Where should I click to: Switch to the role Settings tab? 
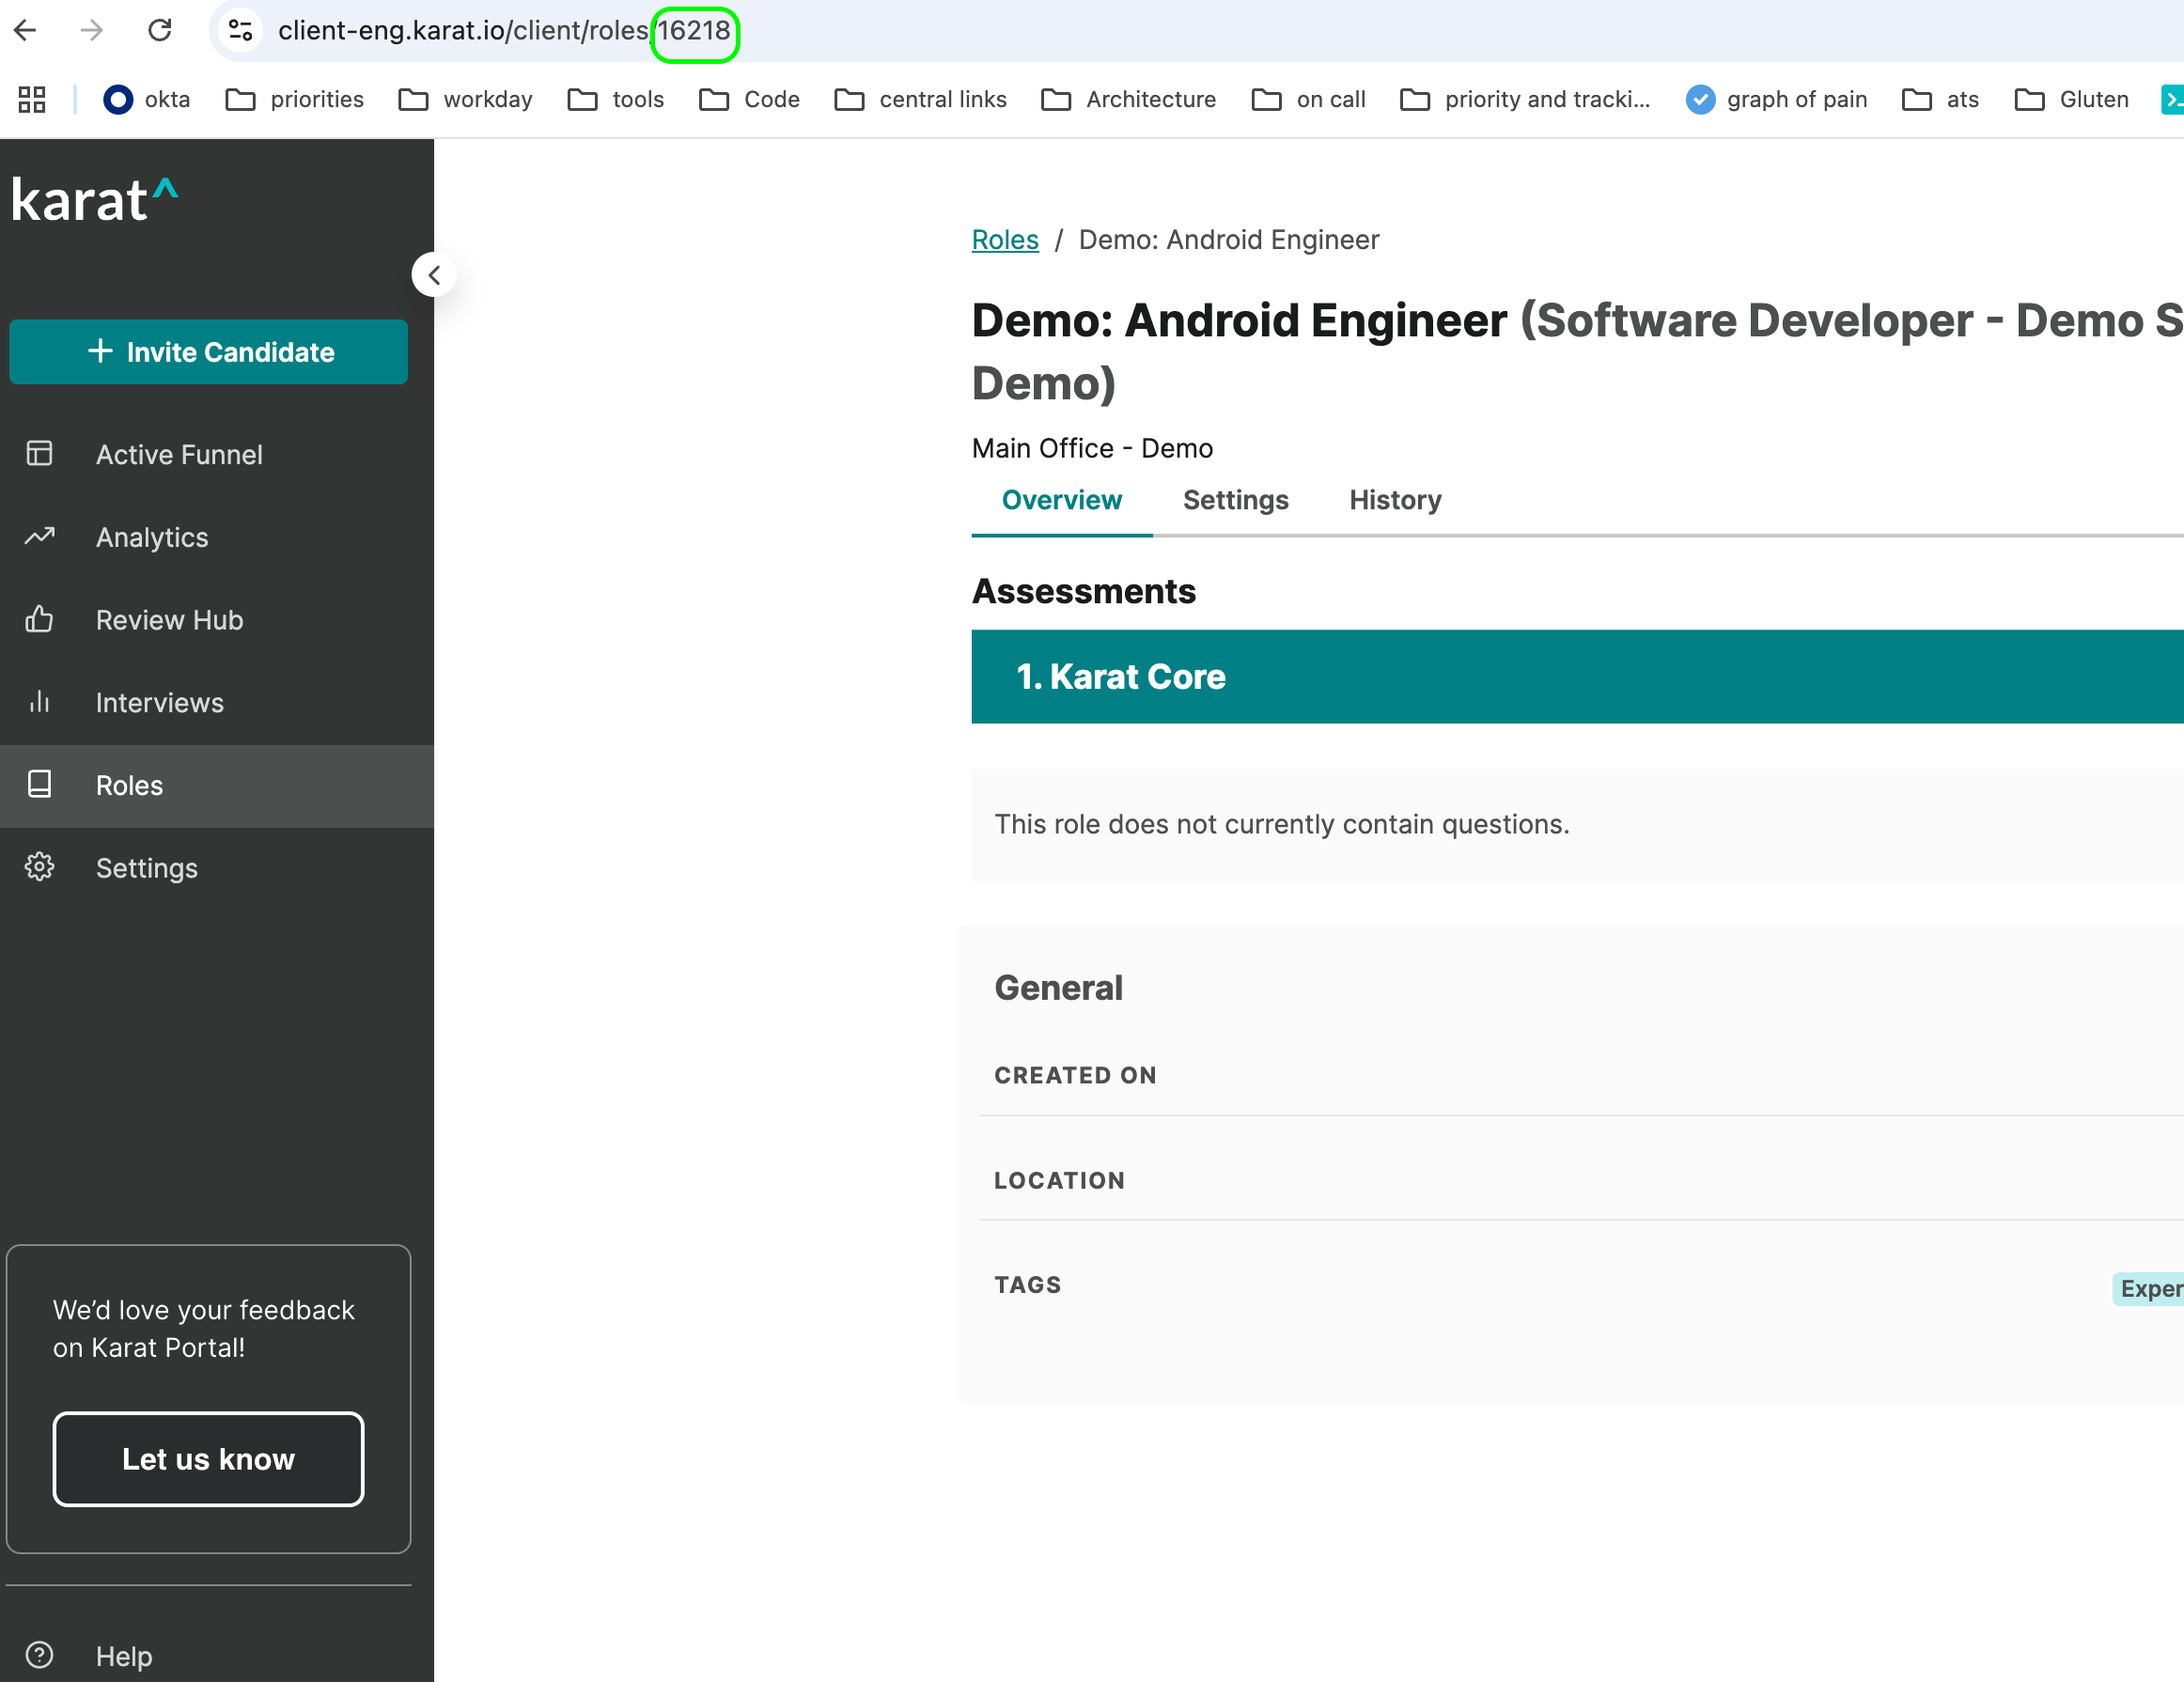tap(1236, 500)
